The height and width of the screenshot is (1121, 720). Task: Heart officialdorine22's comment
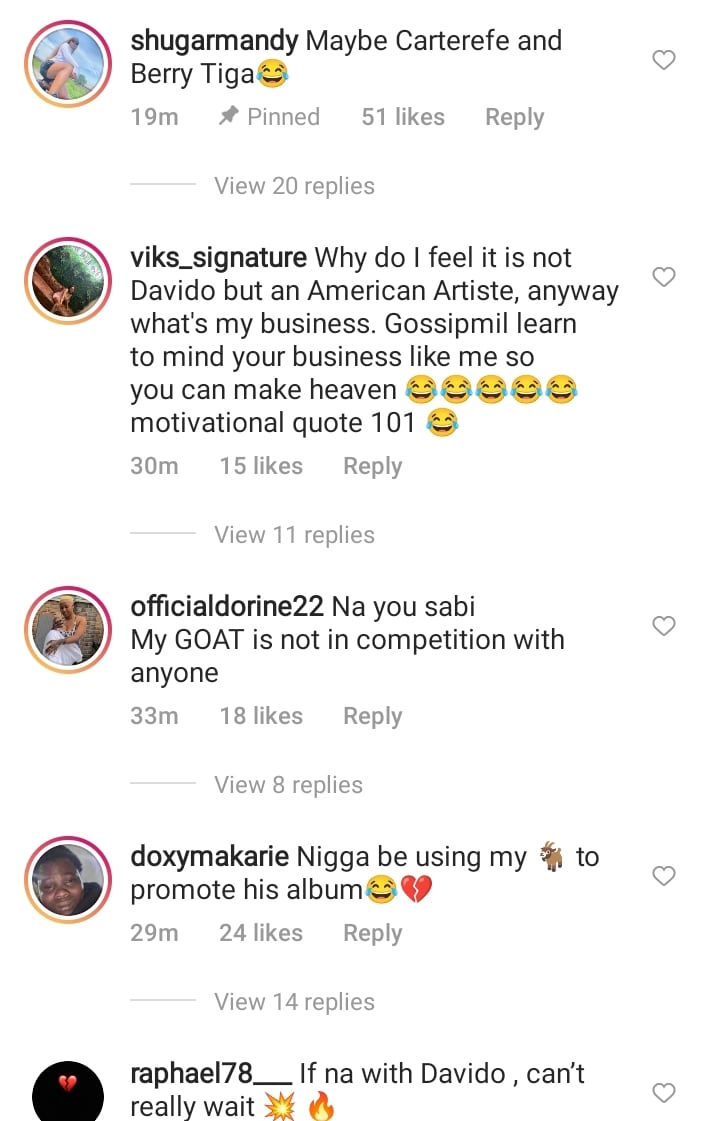tap(664, 626)
